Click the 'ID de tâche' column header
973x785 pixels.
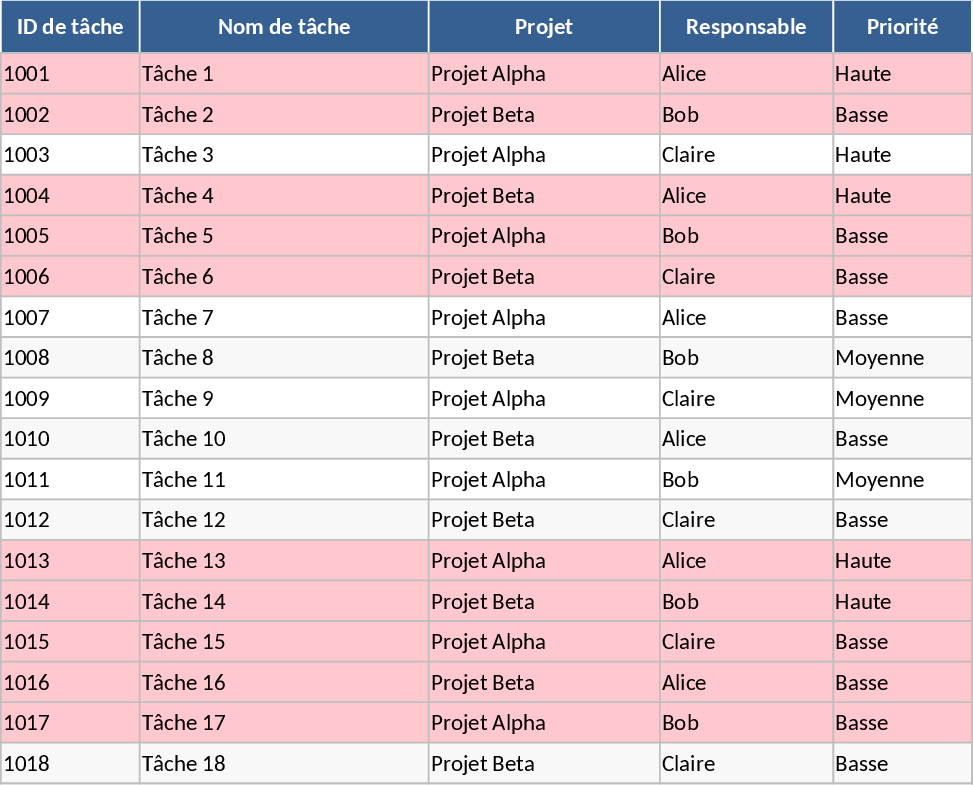[70, 27]
